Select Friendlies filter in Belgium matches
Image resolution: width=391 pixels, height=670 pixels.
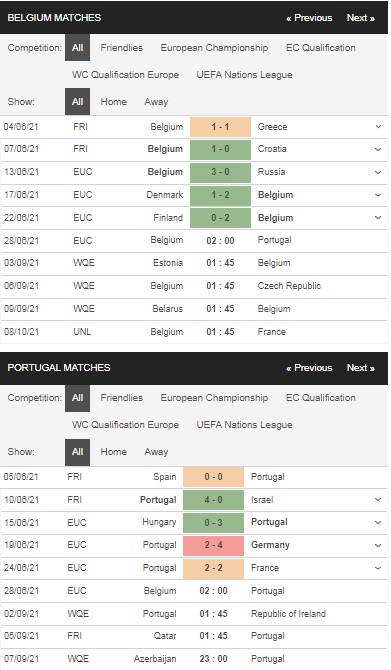click(x=121, y=48)
